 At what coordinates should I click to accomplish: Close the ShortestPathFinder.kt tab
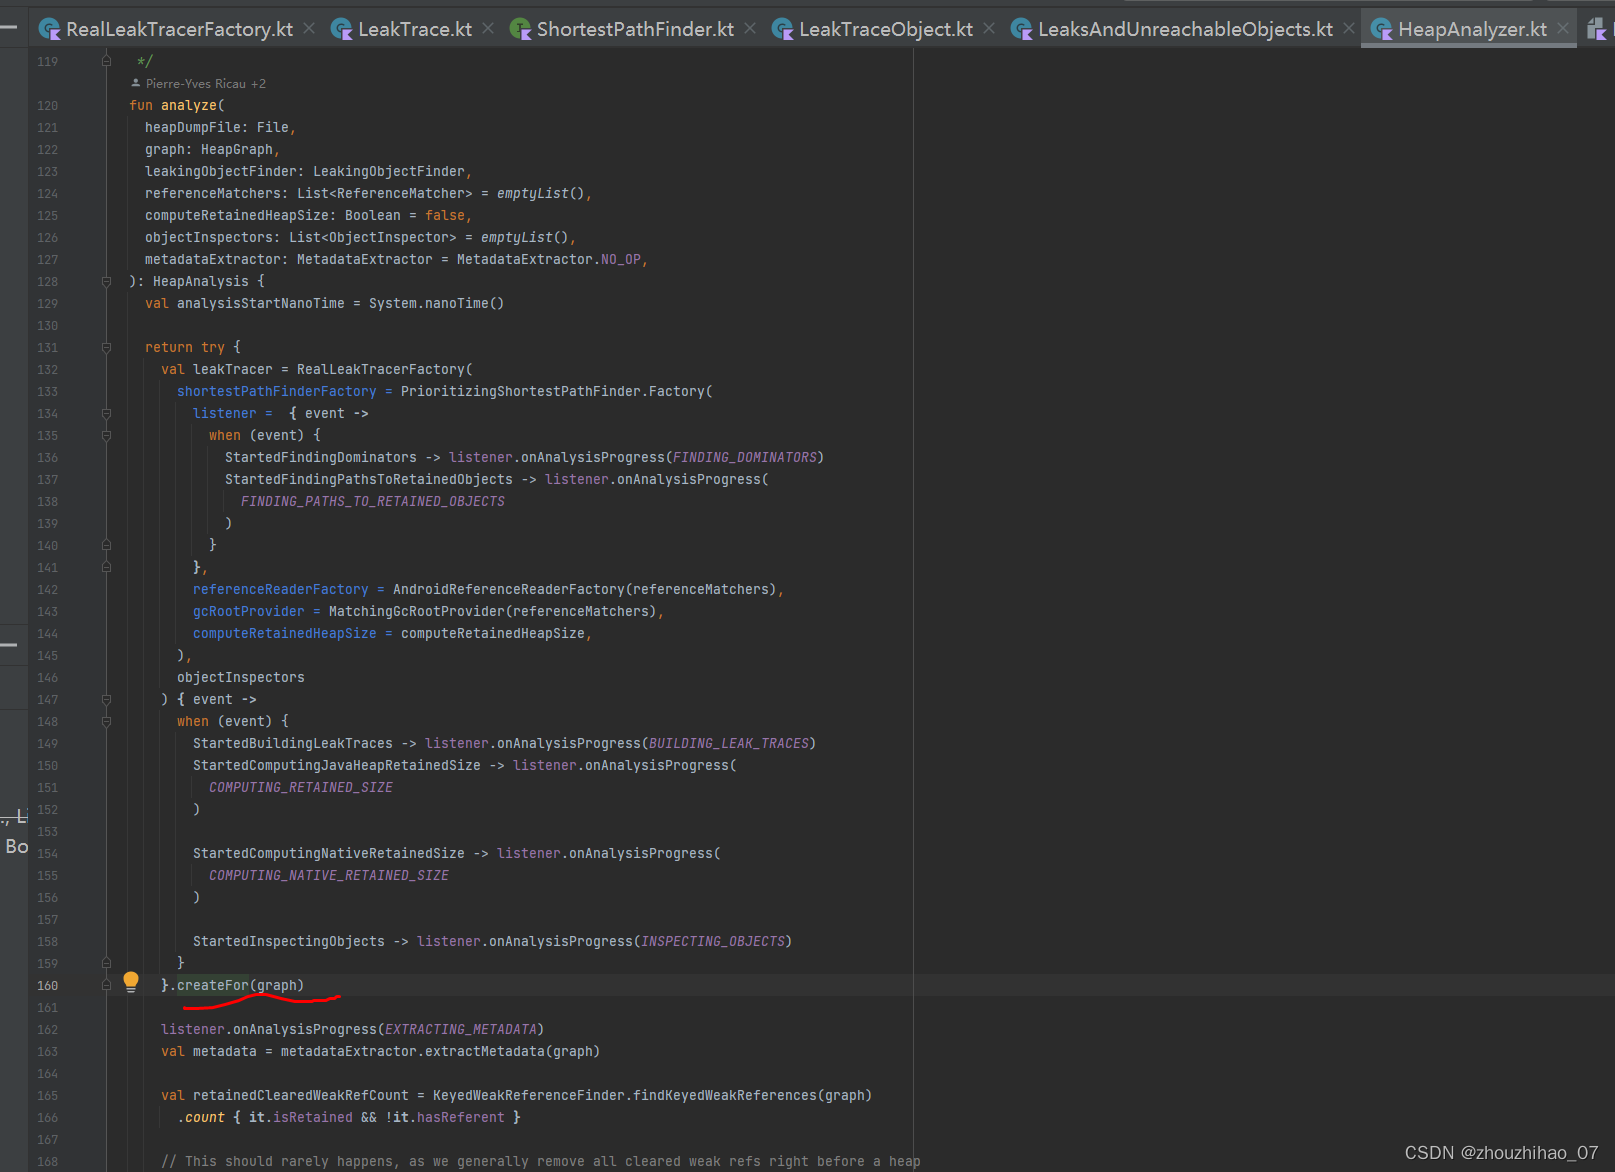coord(750,28)
